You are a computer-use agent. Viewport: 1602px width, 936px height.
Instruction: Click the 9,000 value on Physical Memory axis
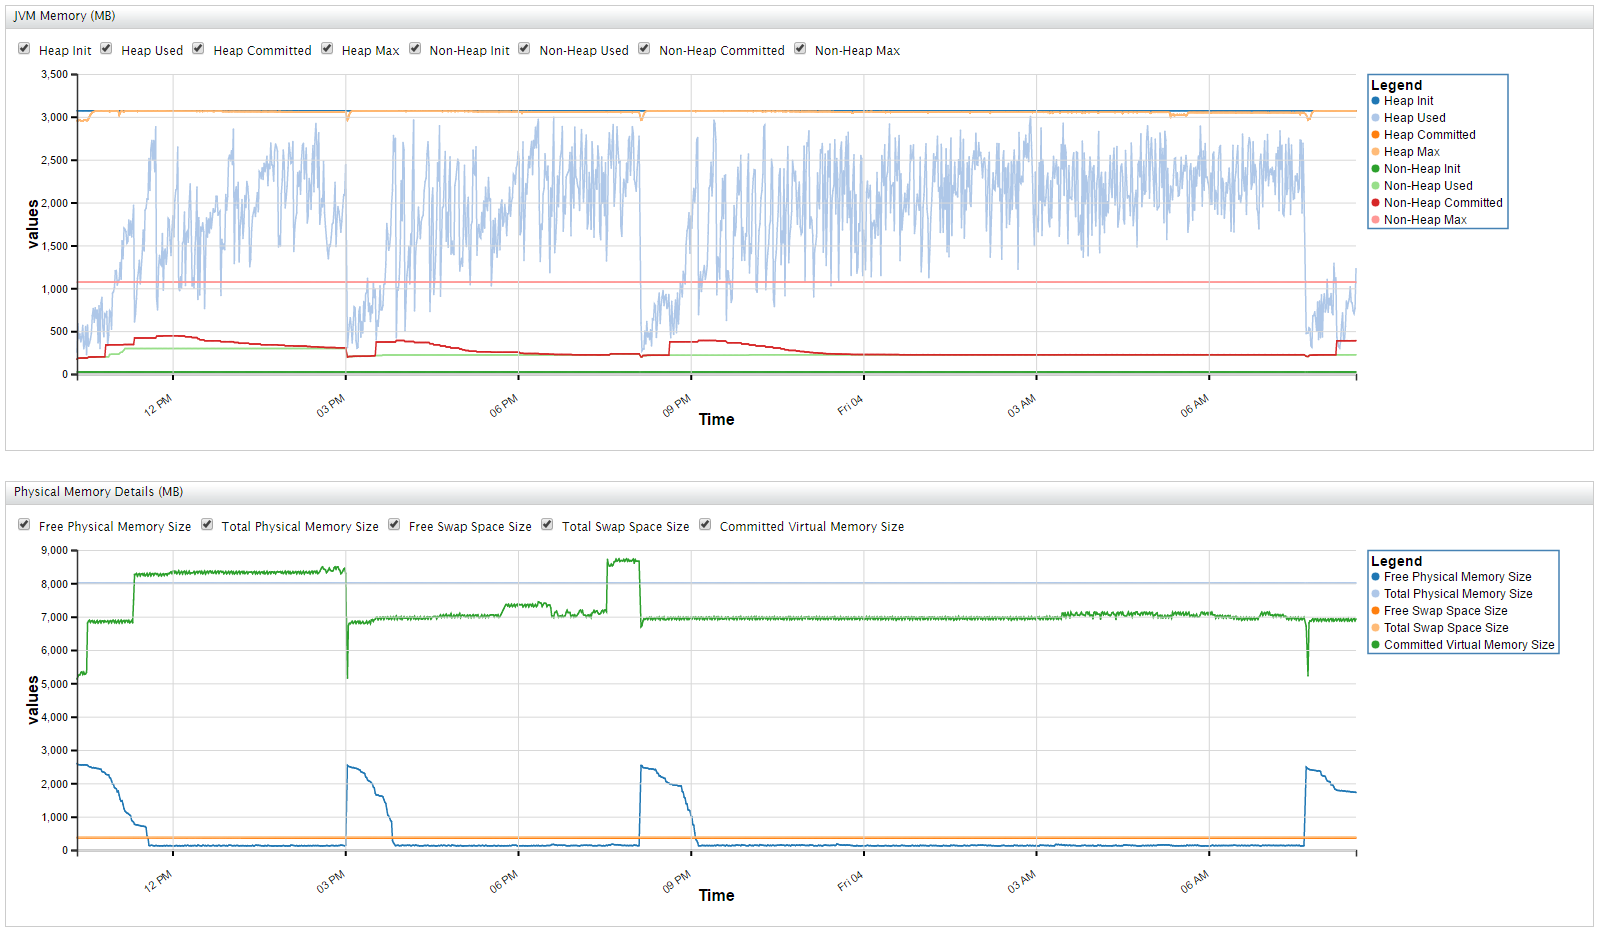tap(55, 551)
